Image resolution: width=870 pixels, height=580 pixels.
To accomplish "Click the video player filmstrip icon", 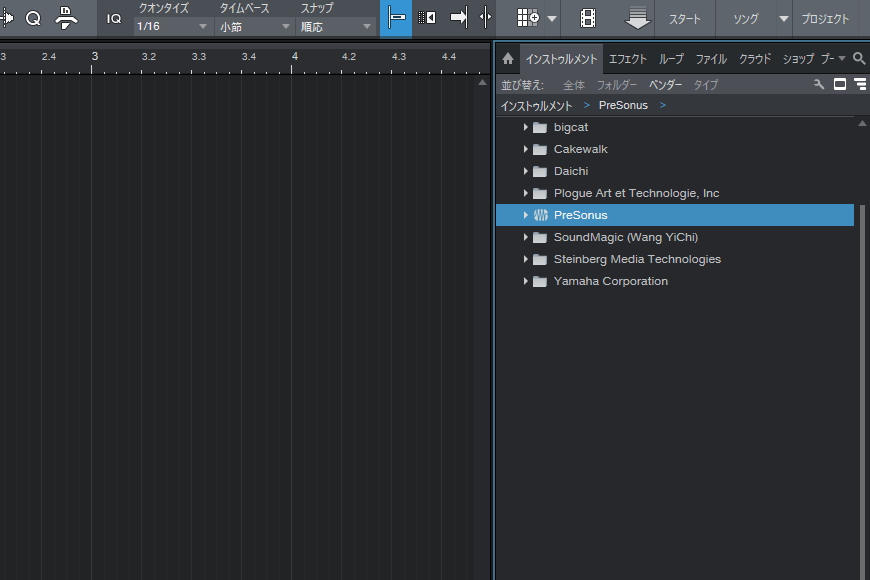I will 588,18.
